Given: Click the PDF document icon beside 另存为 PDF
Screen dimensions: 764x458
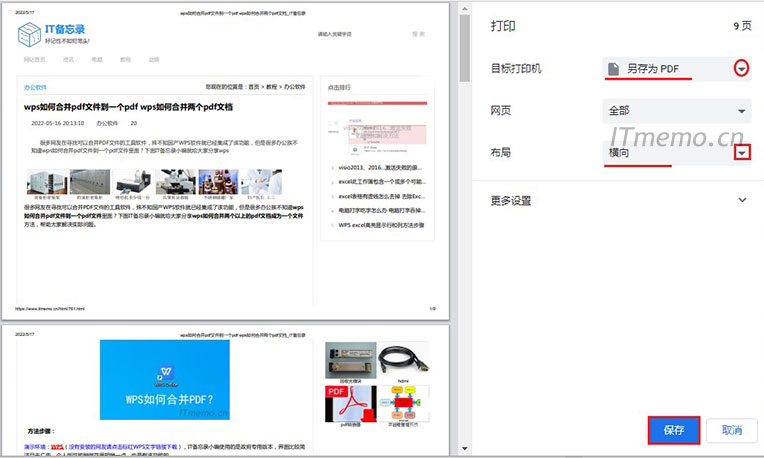Looking at the screenshot, I should (x=614, y=69).
